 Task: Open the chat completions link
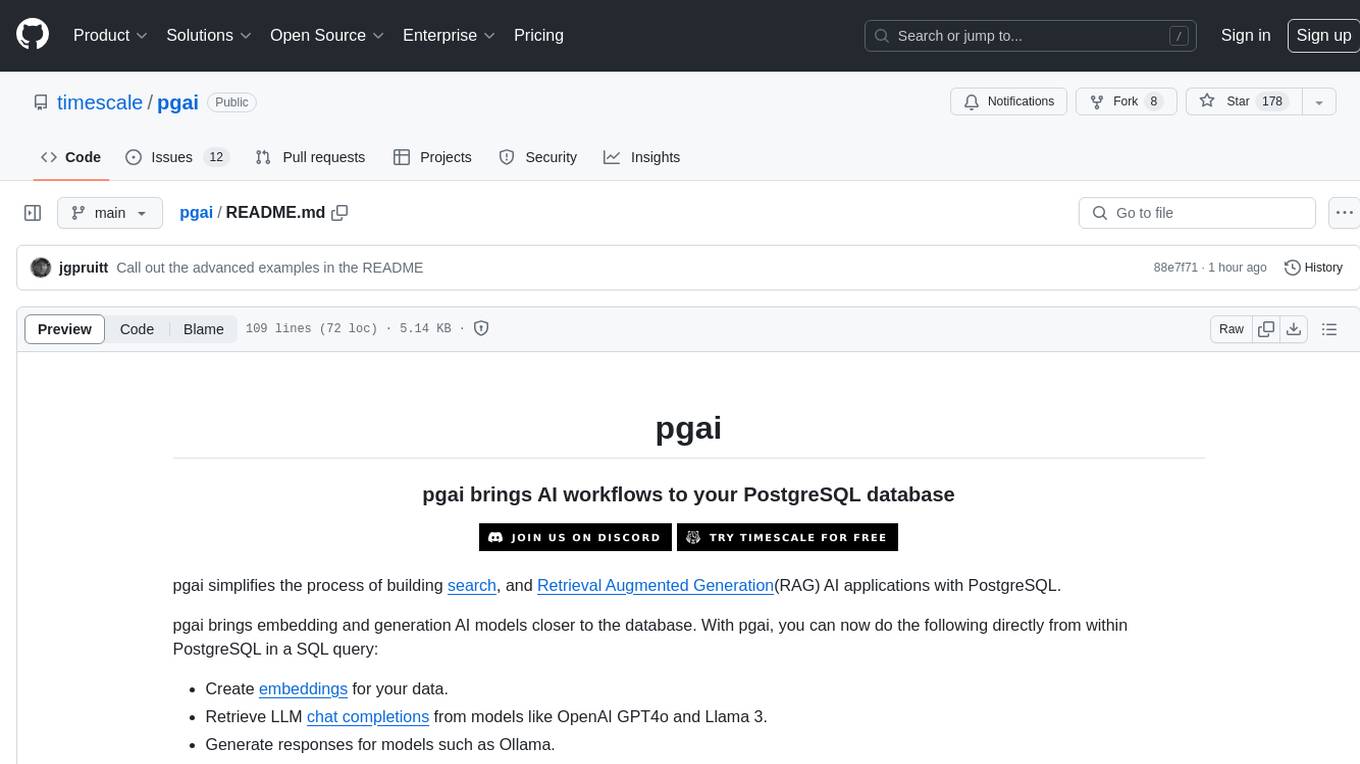tap(368, 717)
